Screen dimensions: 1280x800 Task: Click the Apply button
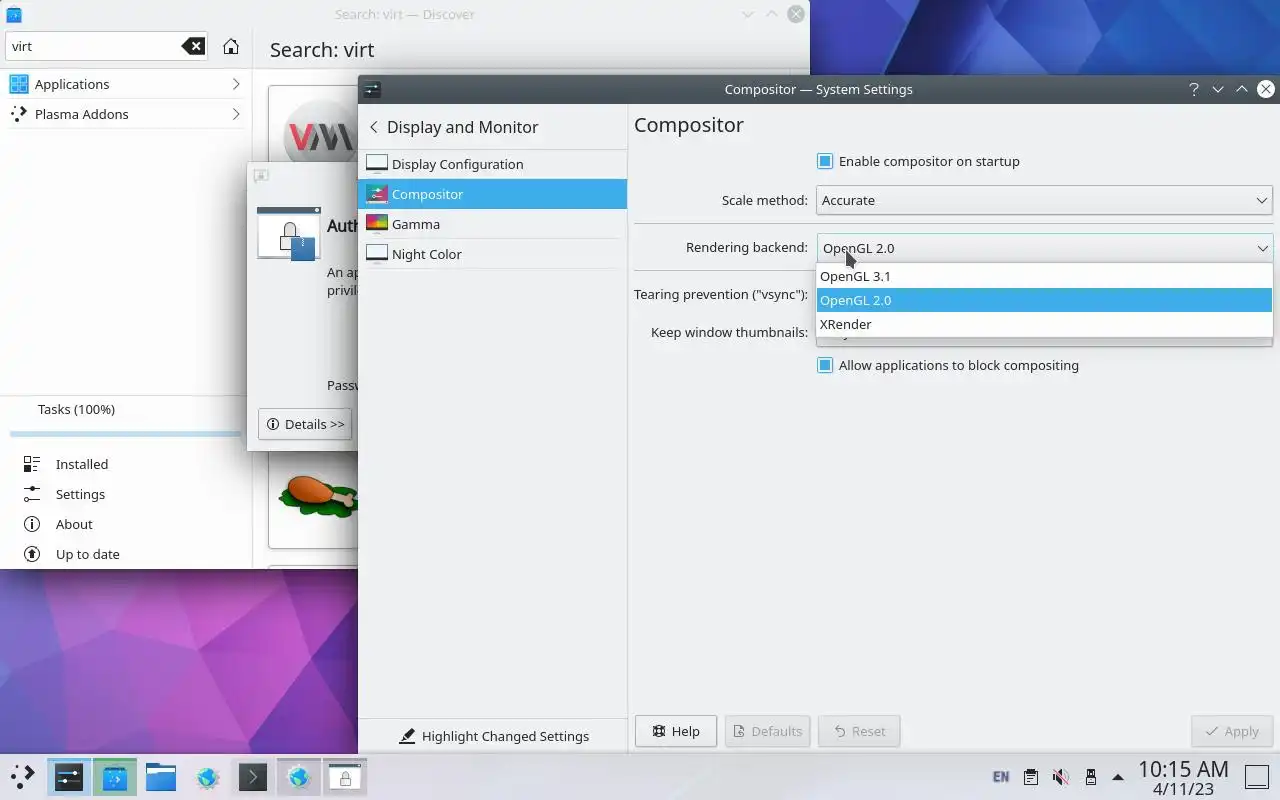1232,731
